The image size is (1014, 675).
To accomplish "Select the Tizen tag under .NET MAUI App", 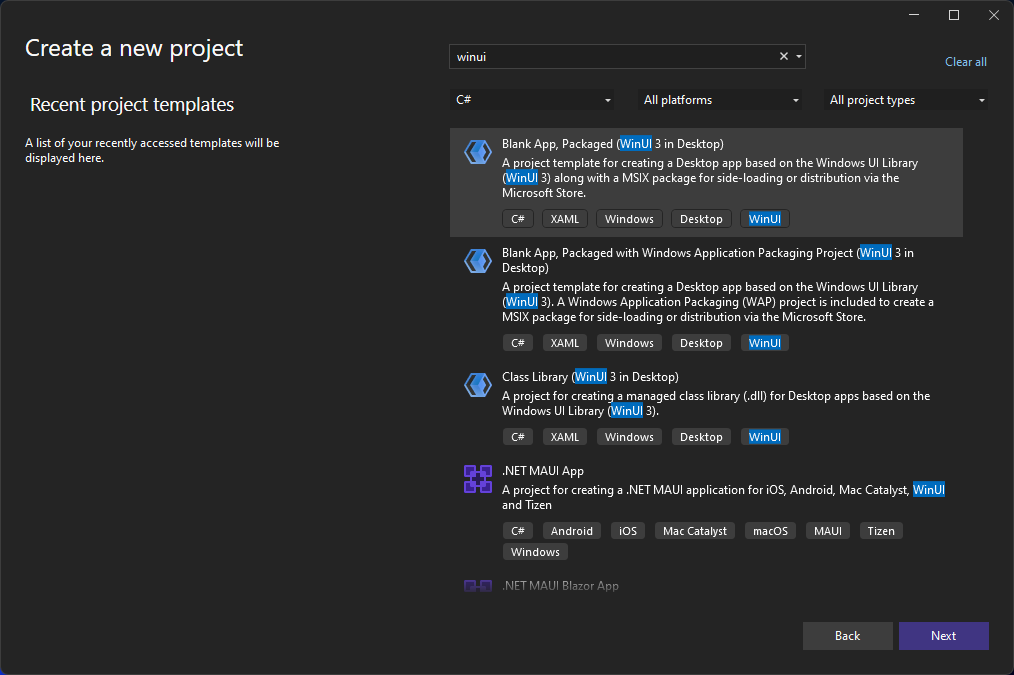I will click(x=880, y=530).
